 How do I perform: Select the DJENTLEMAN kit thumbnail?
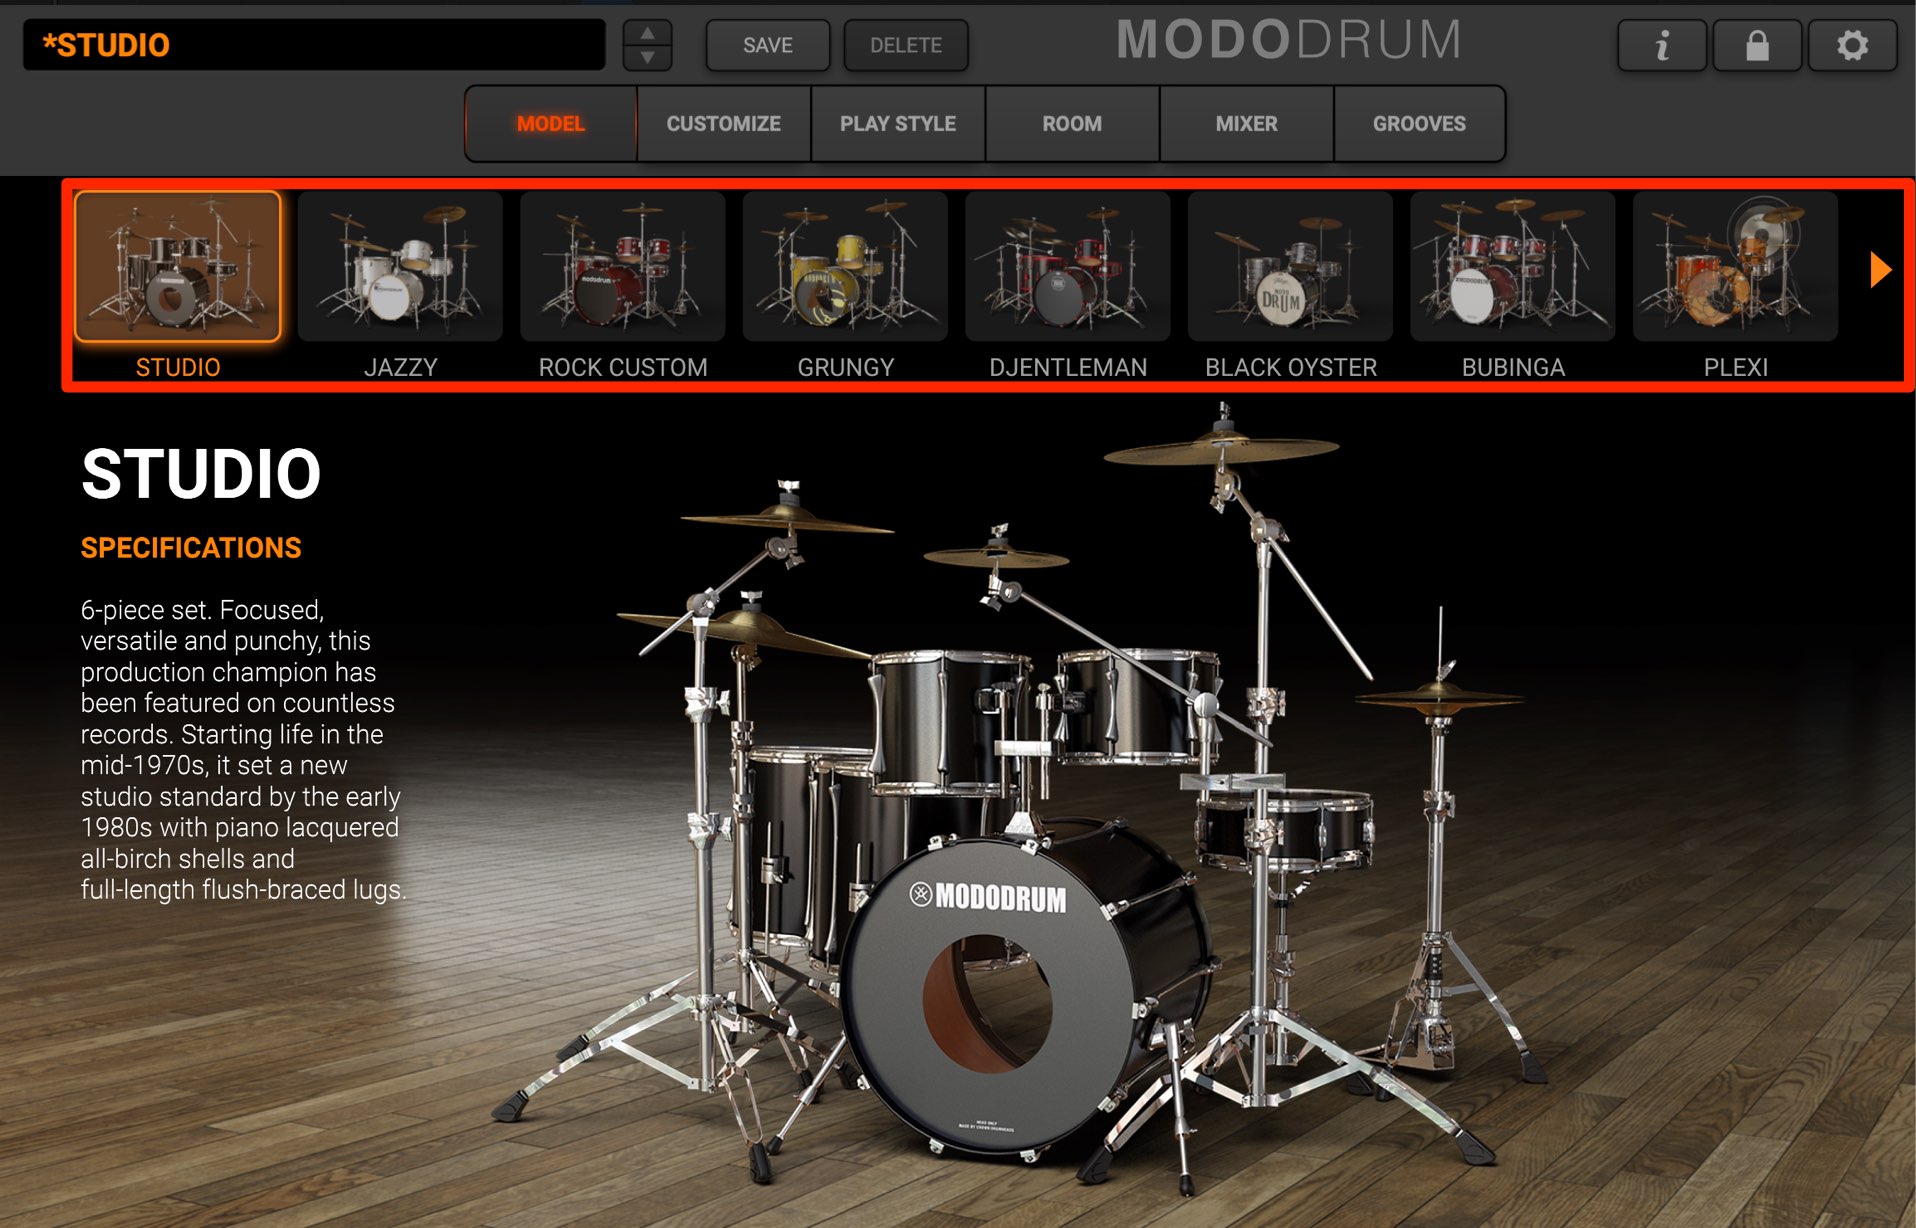click(x=1068, y=267)
